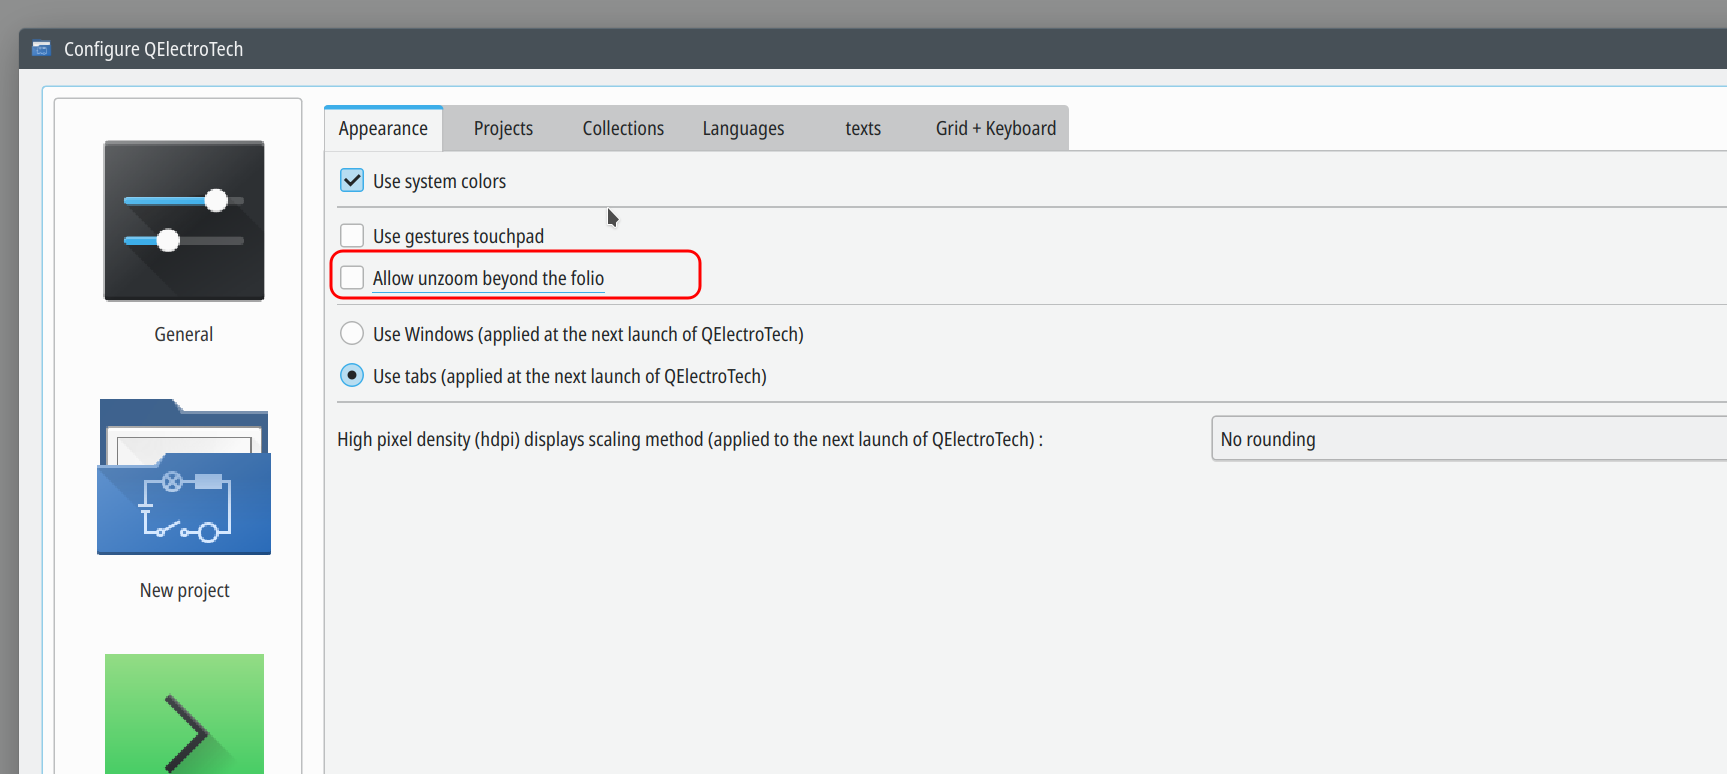This screenshot has width=1727, height=774.
Task: Click the QElectroTech window title icon
Action: point(42,49)
